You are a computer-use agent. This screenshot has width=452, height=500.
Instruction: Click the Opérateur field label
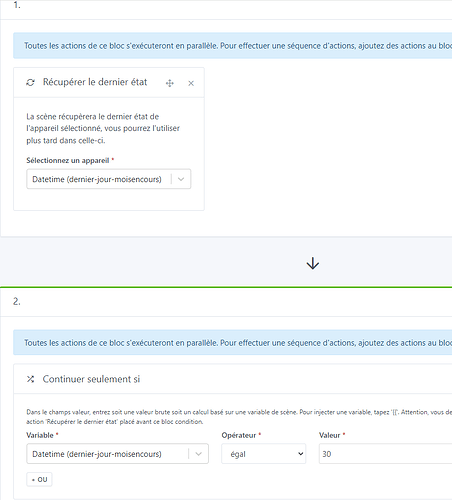[x=239, y=435]
